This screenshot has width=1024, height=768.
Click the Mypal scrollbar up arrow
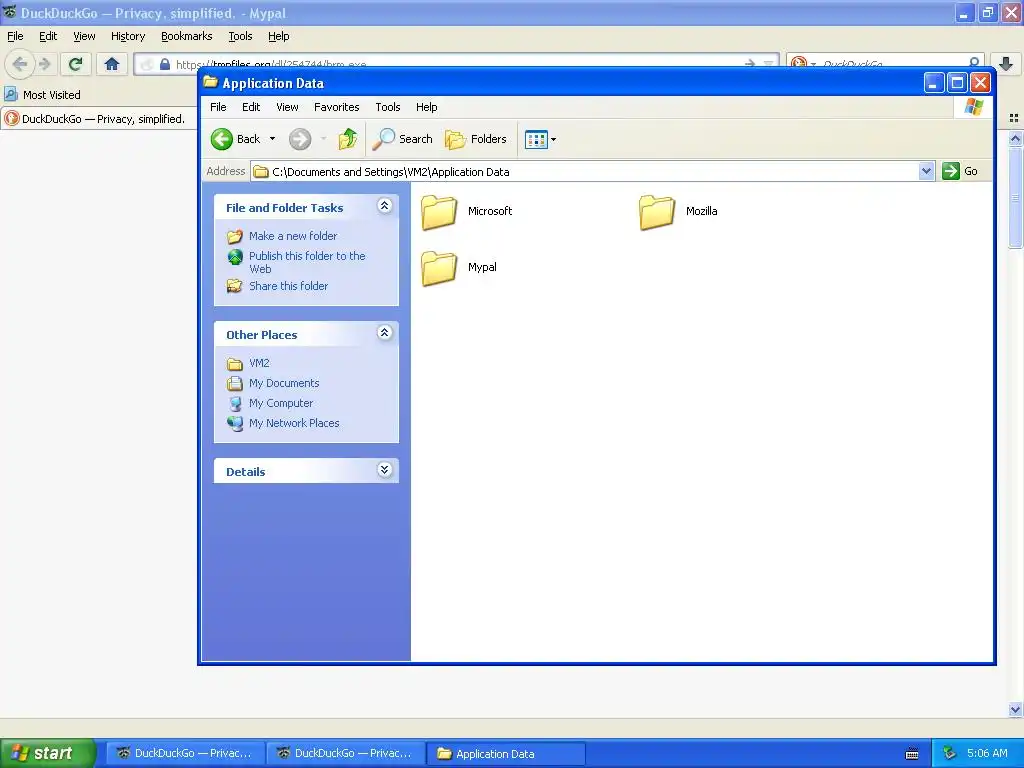(1015, 138)
